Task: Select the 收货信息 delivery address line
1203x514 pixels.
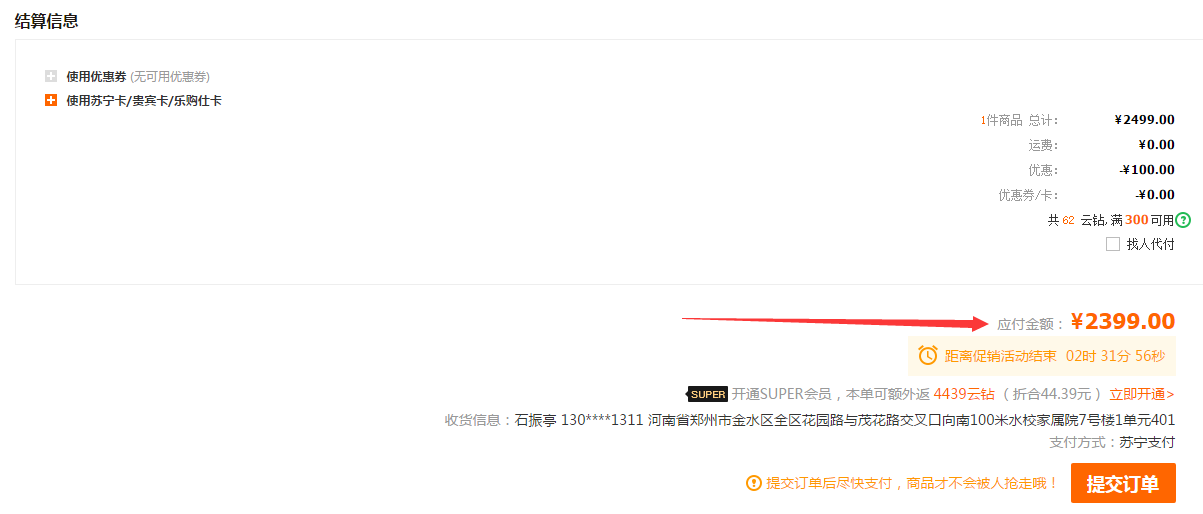Action: [x=810, y=420]
